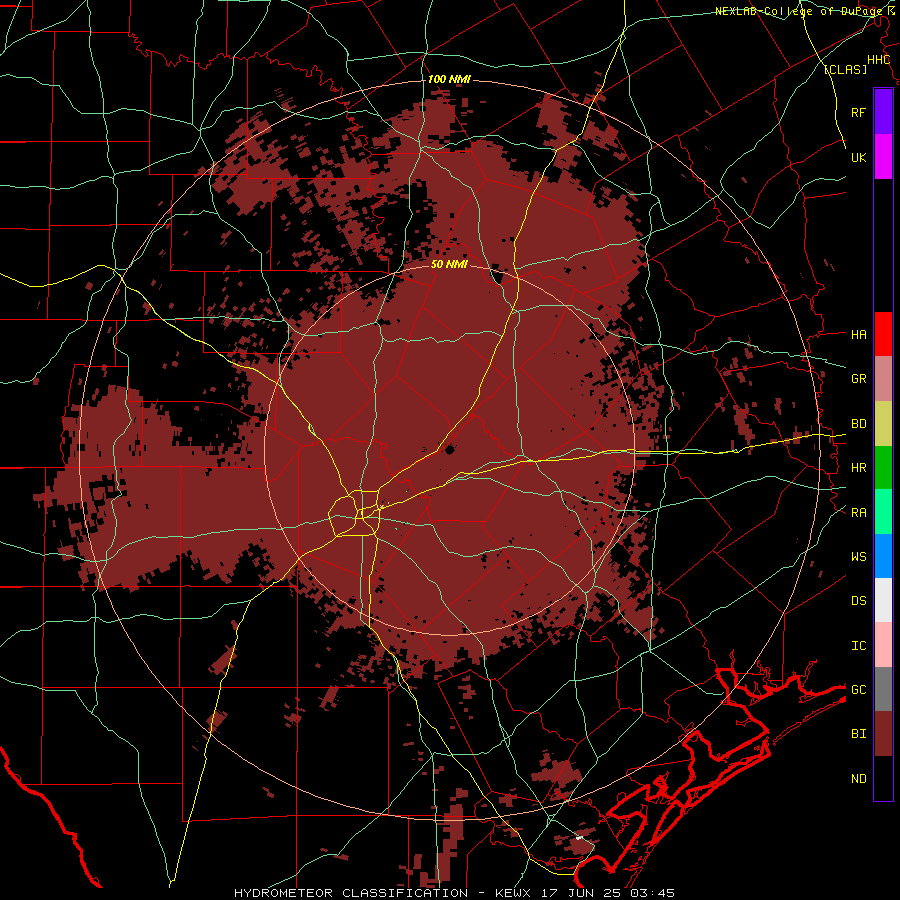Click the mint RA legend color swatch

pos(883,511)
